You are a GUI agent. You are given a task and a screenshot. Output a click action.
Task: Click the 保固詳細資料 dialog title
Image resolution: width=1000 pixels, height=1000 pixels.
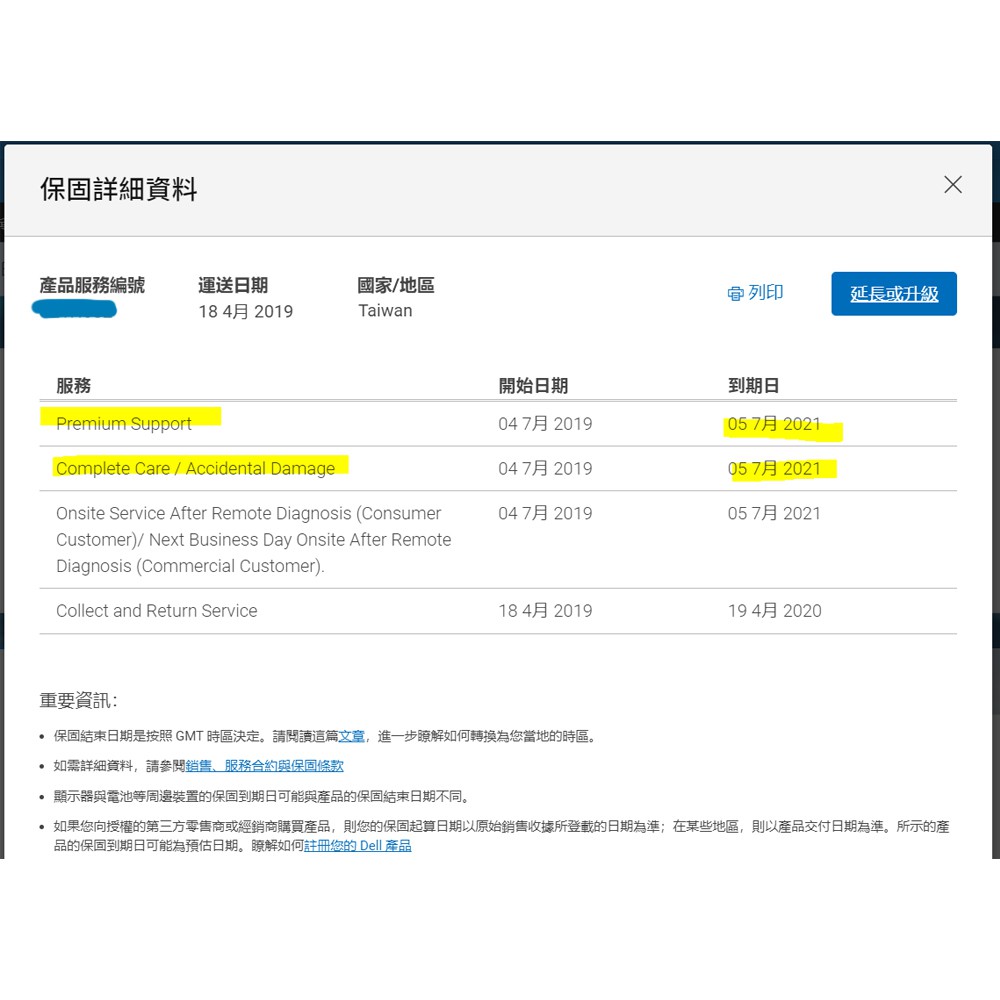pos(119,190)
